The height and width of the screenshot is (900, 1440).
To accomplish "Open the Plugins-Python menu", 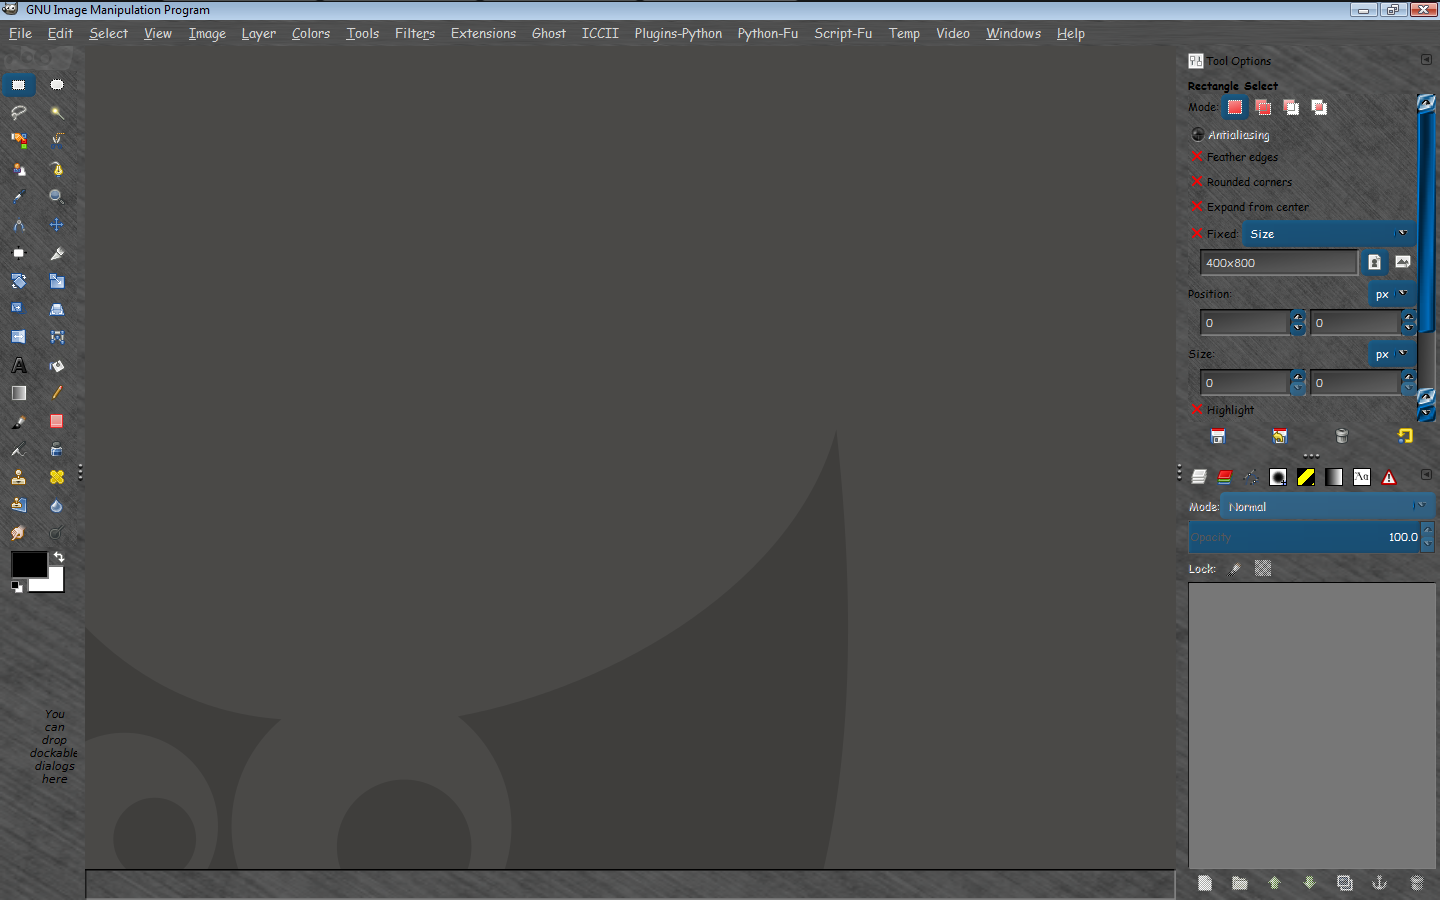I will (x=678, y=33).
